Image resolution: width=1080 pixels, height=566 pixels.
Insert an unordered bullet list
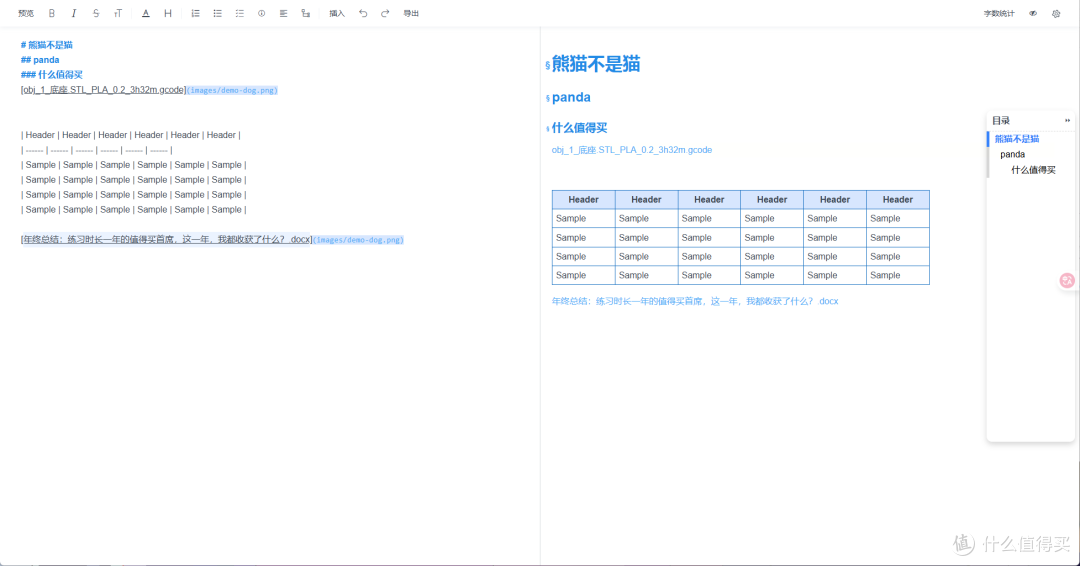[x=218, y=13]
